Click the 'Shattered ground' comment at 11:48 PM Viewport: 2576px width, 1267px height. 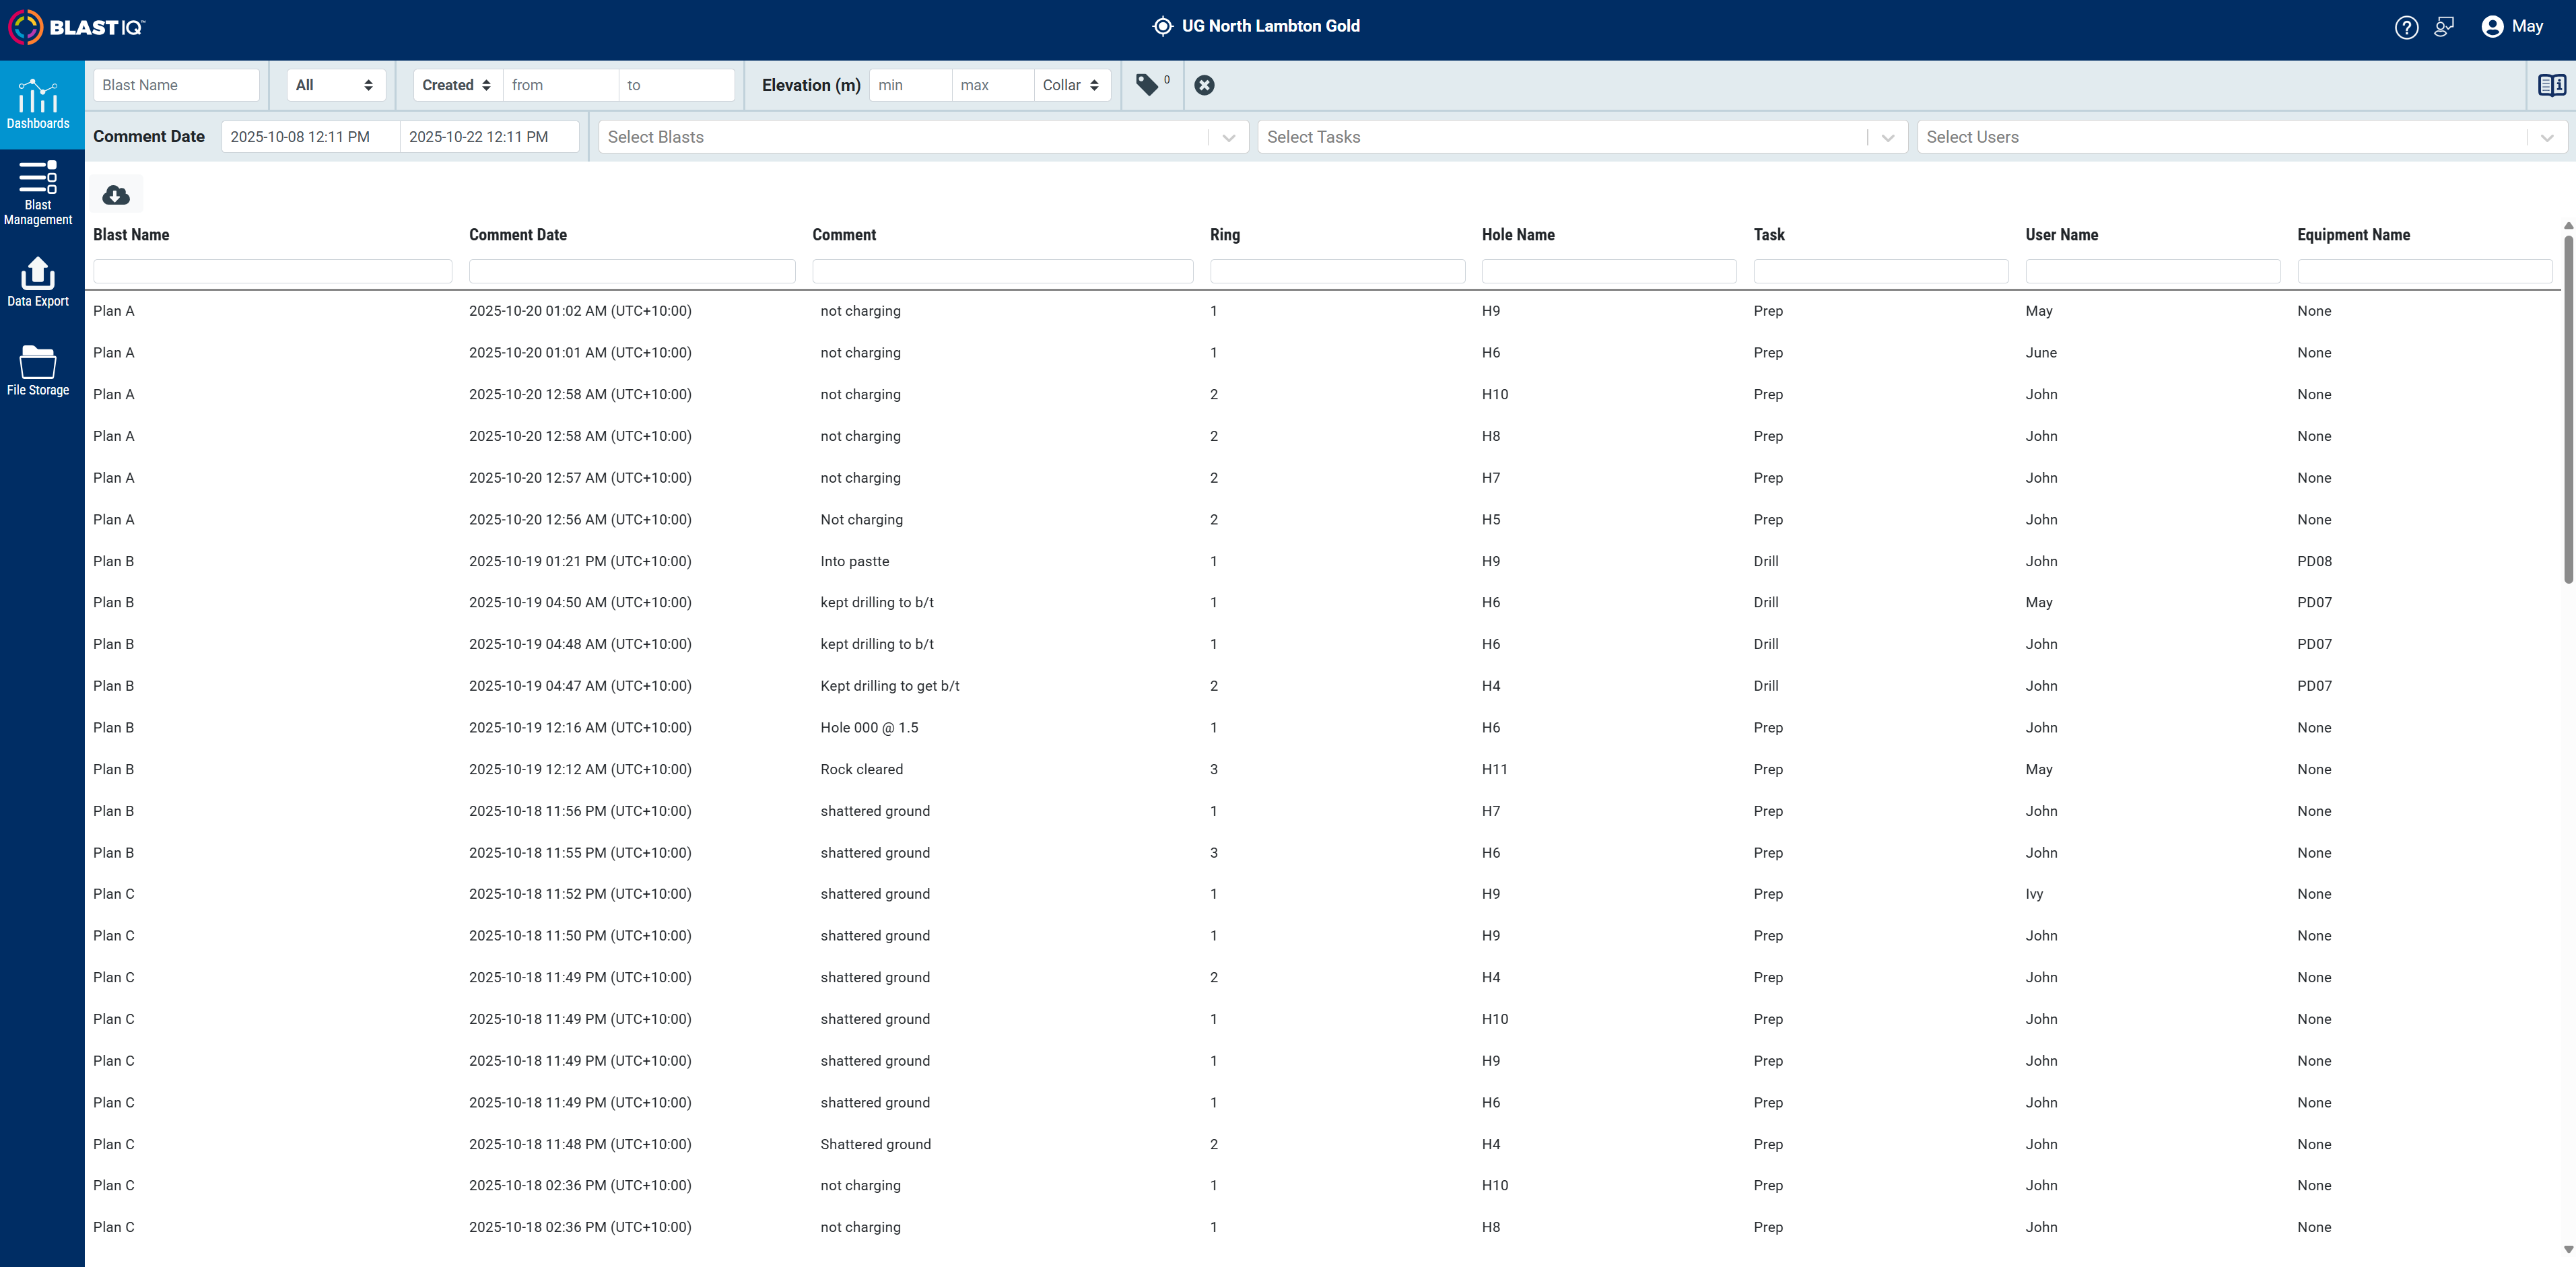(x=876, y=1145)
